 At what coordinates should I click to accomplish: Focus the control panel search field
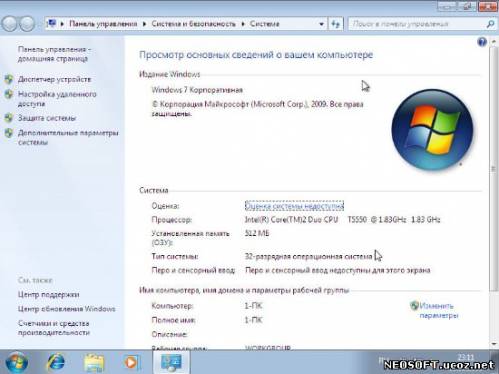tap(417, 24)
